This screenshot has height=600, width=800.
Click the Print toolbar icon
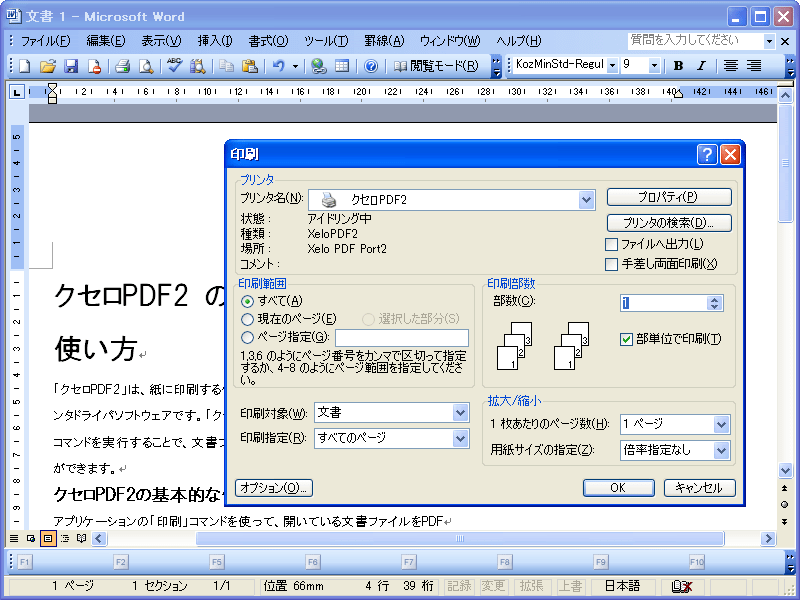[x=122, y=66]
